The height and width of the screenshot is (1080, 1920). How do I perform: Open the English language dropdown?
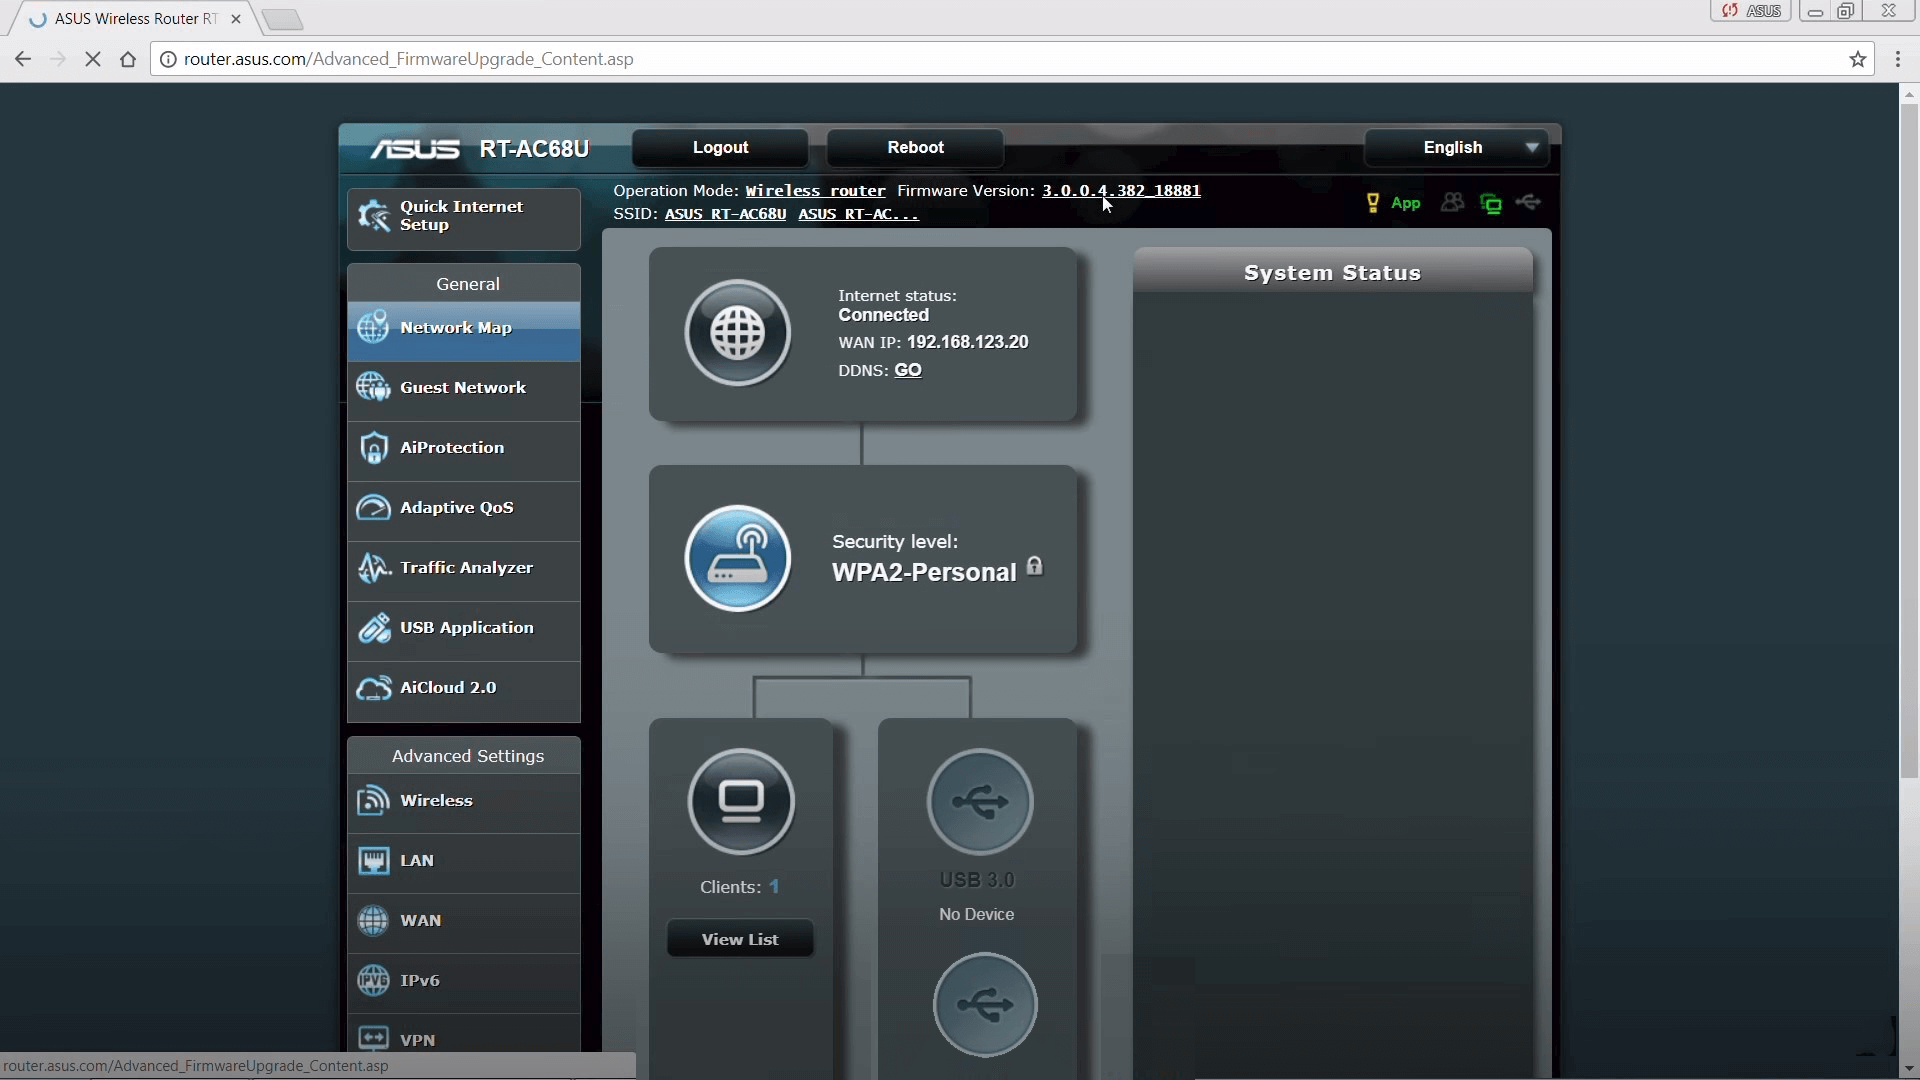tap(1457, 148)
